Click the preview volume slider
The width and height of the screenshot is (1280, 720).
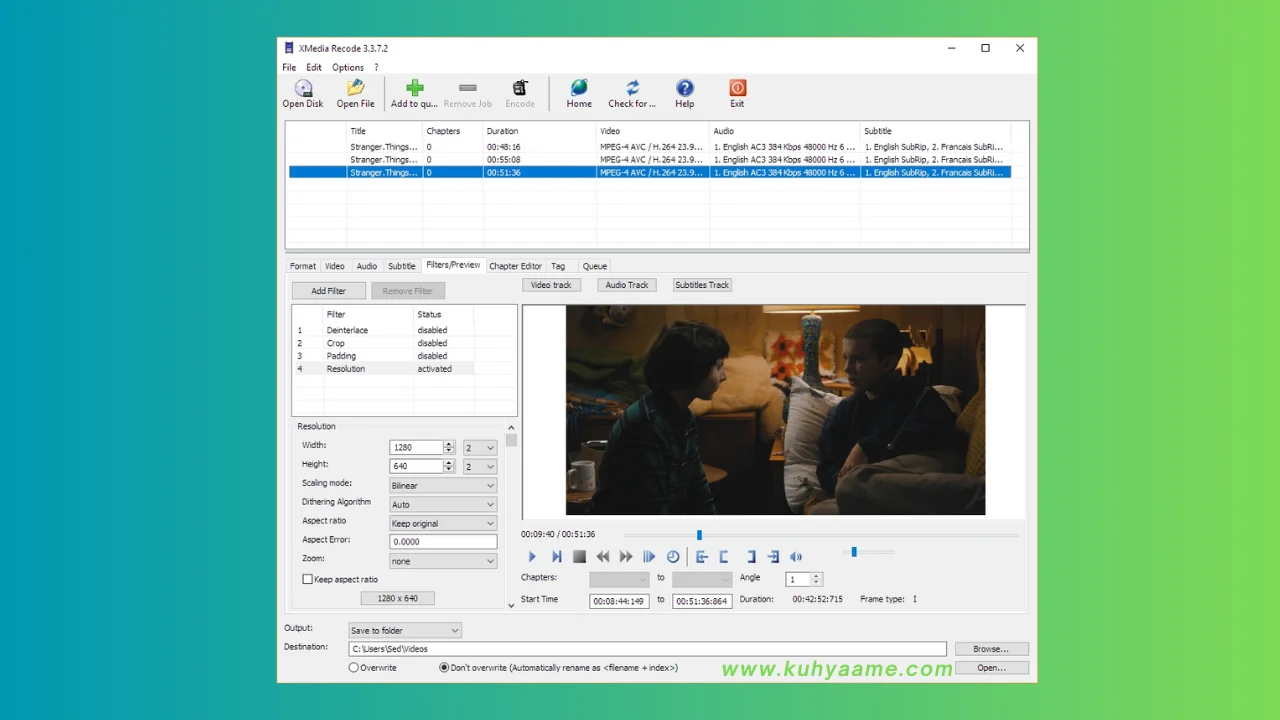(x=854, y=552)
